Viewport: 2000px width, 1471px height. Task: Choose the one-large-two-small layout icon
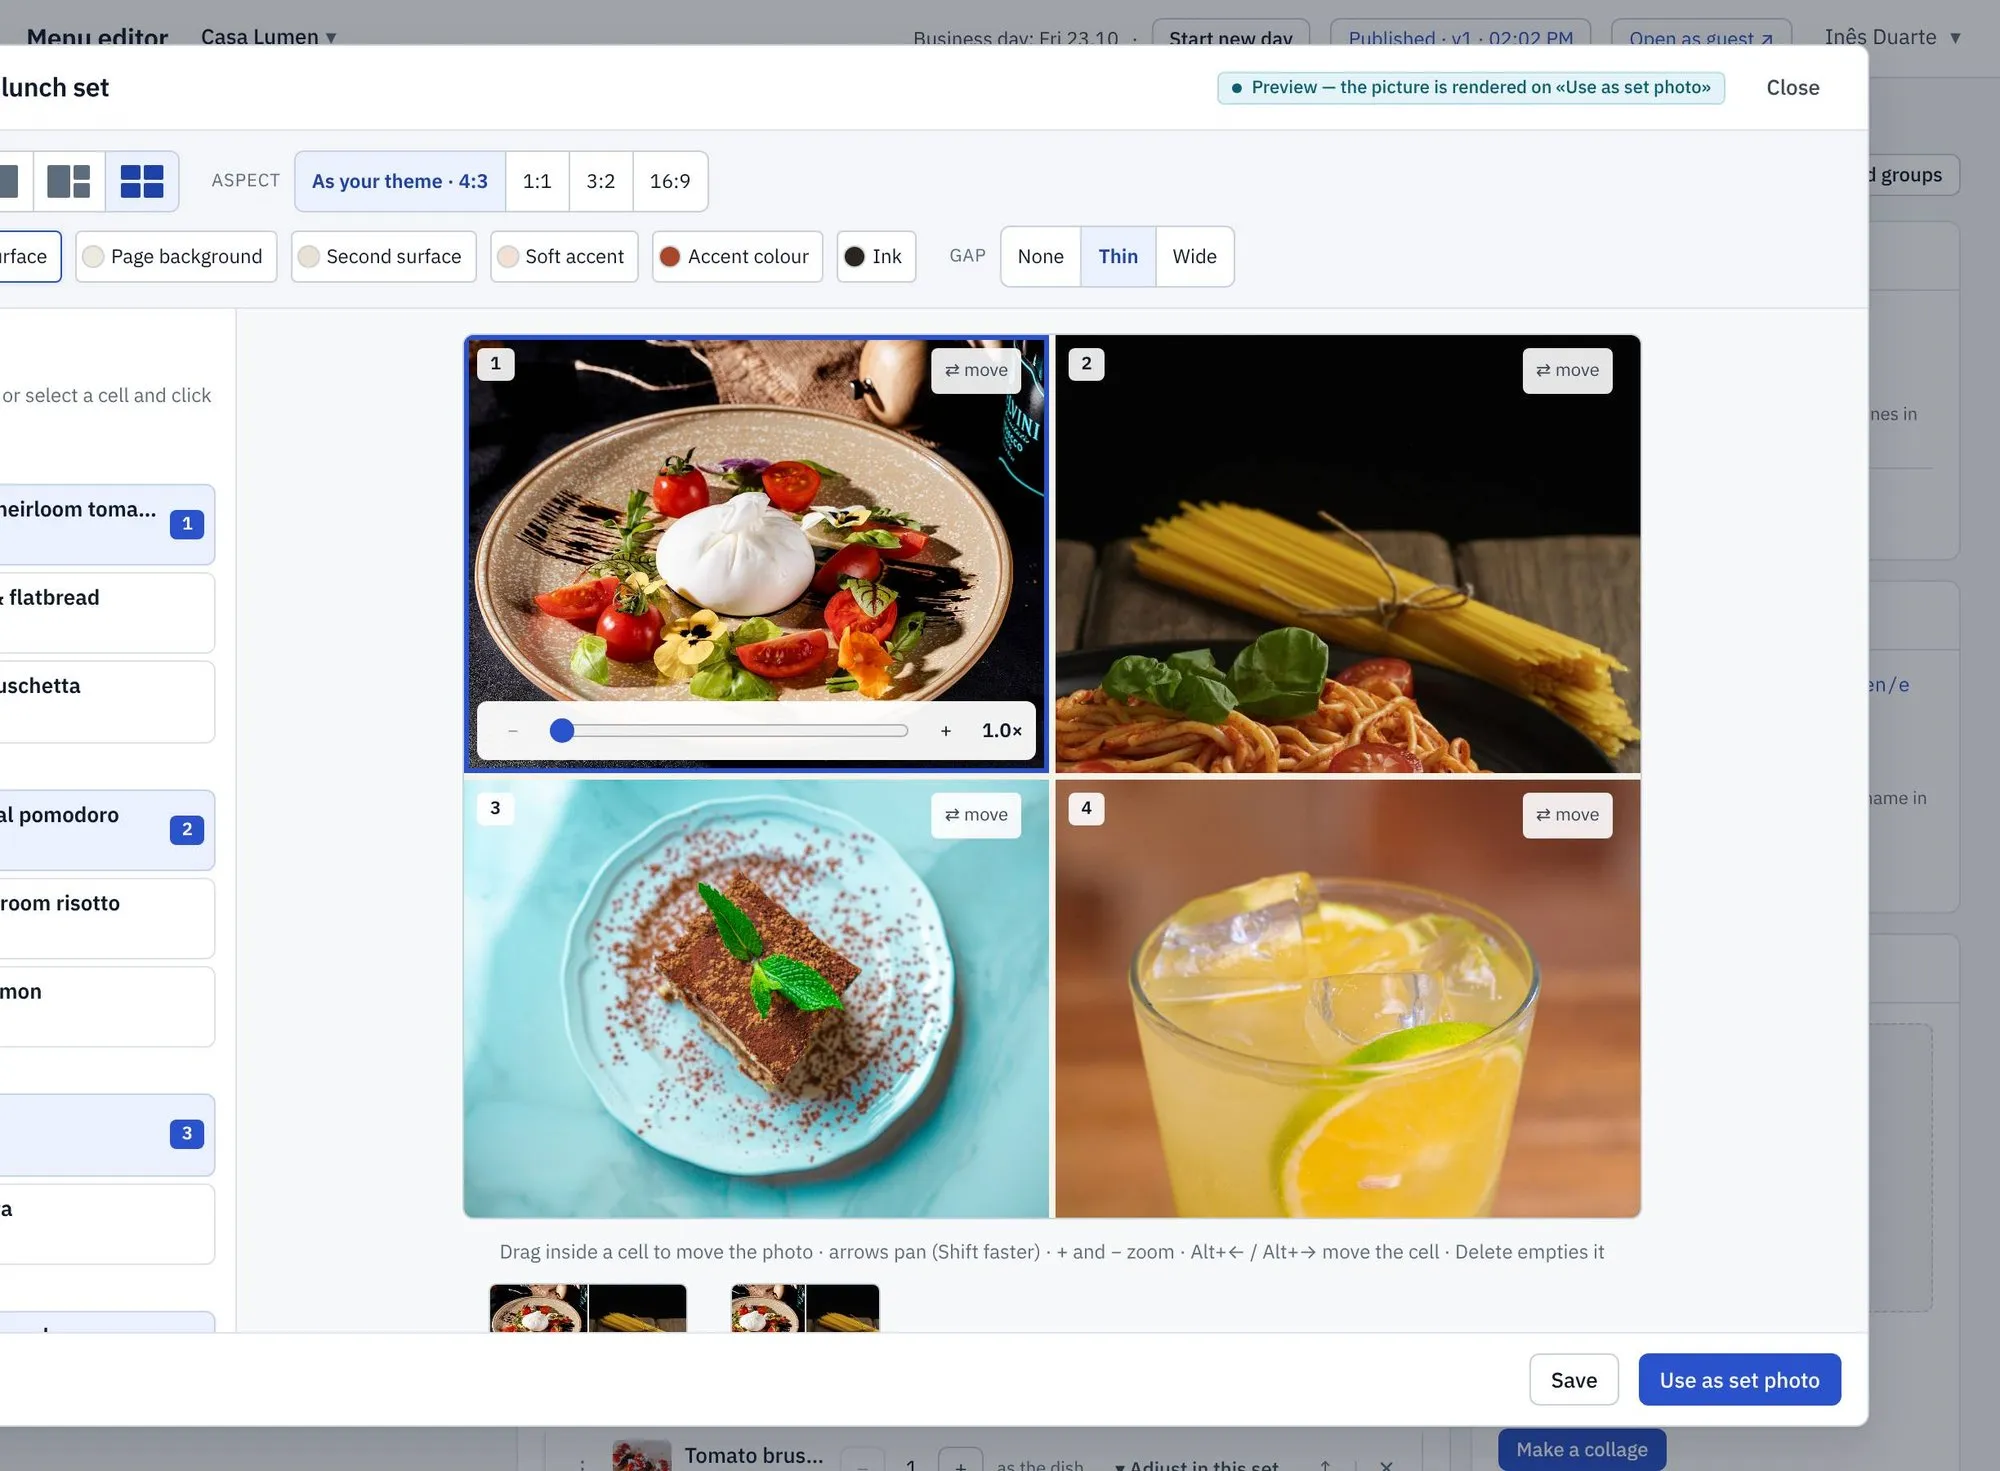point(69,181)
